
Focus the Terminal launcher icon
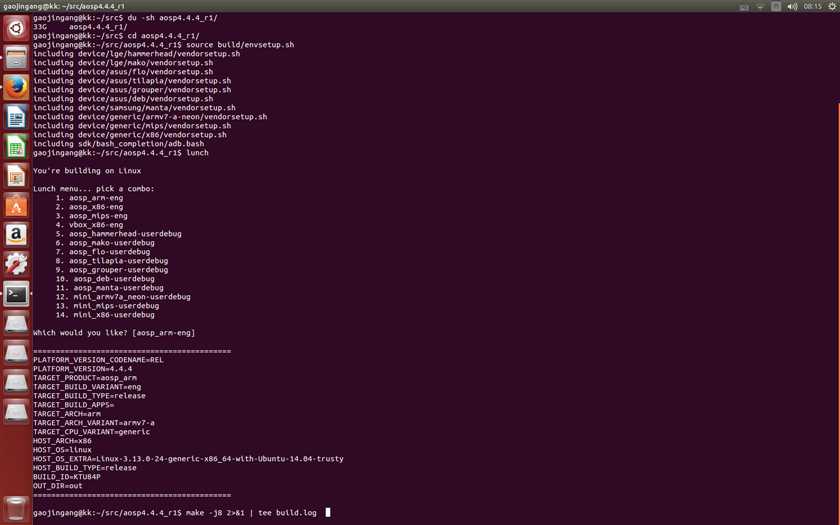point(16,294)
